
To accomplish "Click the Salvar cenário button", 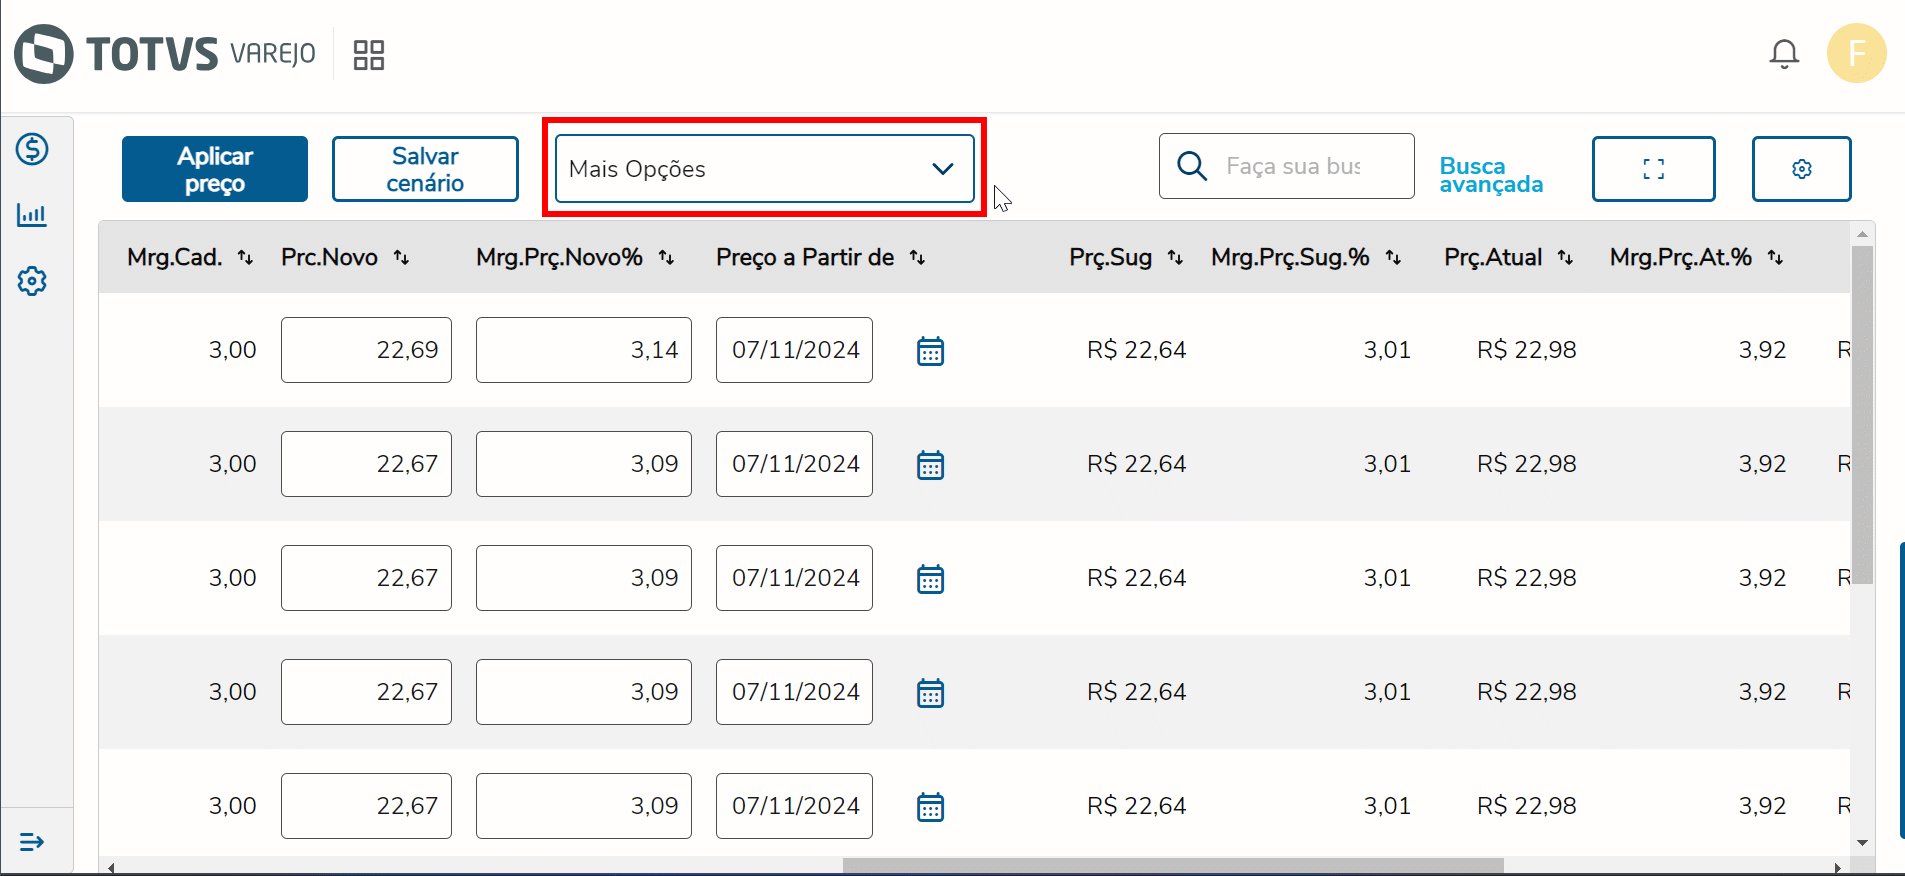I will coord(425,169).
